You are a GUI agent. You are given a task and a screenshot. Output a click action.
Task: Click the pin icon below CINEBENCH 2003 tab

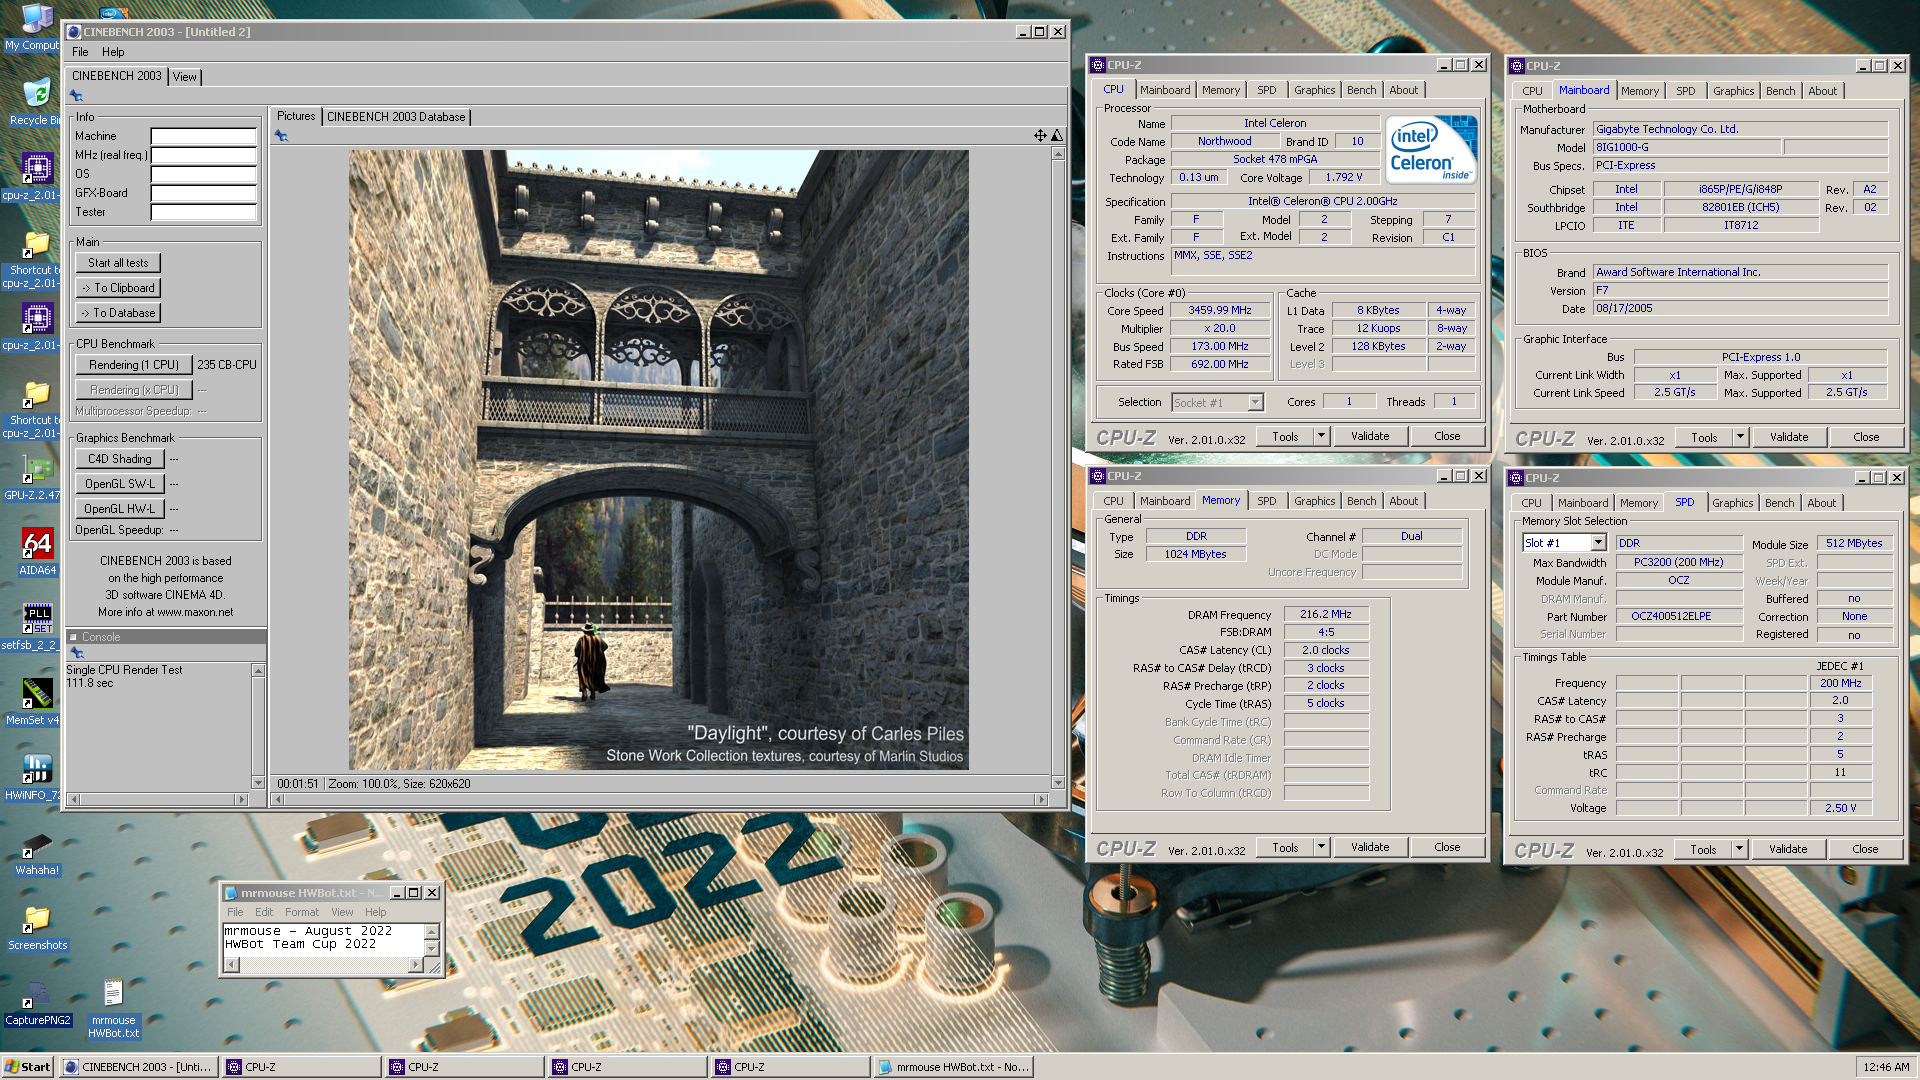click(x=76, y=96)
